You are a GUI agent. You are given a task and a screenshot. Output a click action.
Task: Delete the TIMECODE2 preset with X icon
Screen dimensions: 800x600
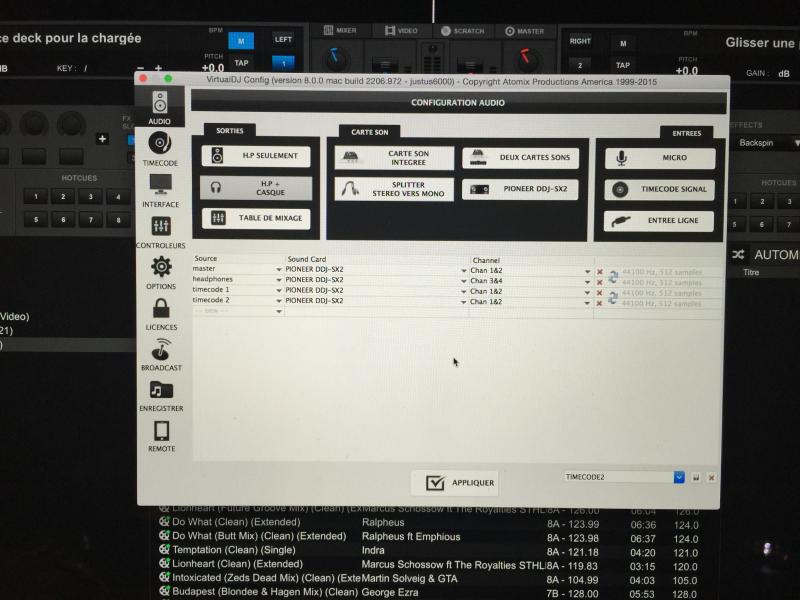click(x=711, y=478)
